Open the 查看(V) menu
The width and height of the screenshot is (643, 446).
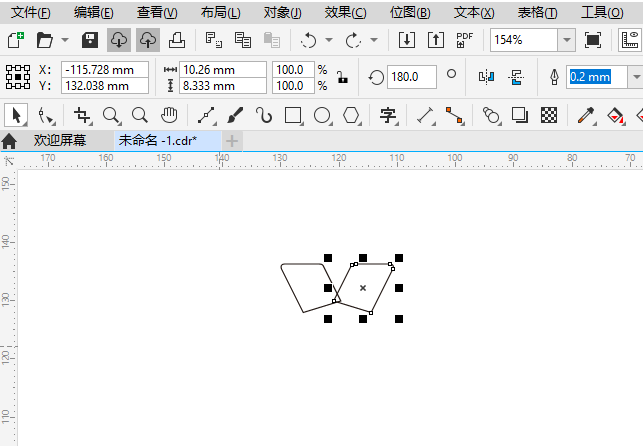coord(157,13)
